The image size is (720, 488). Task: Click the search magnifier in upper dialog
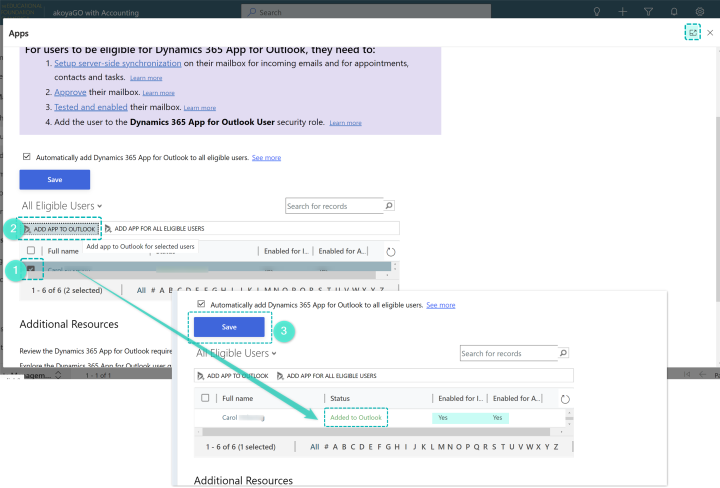389,206
